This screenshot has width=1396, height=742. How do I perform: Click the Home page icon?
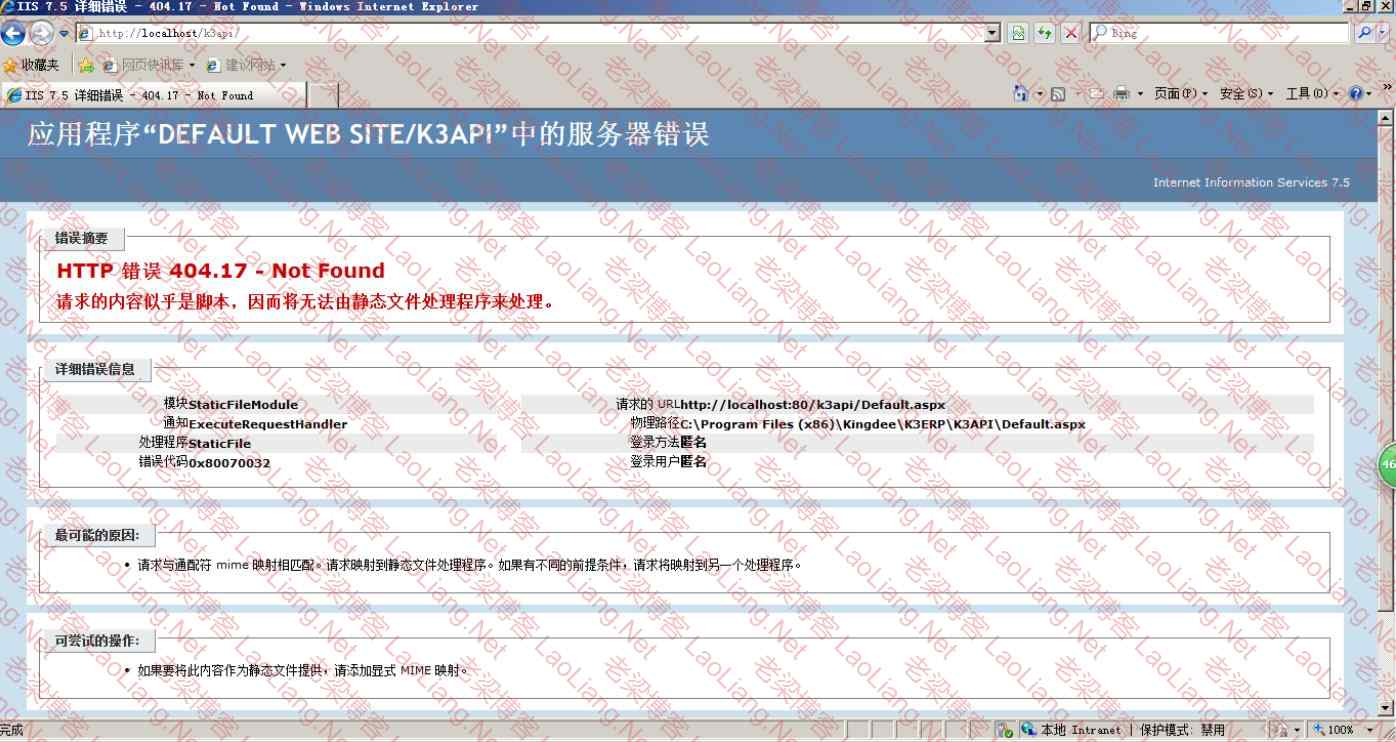coord(1021,93)
